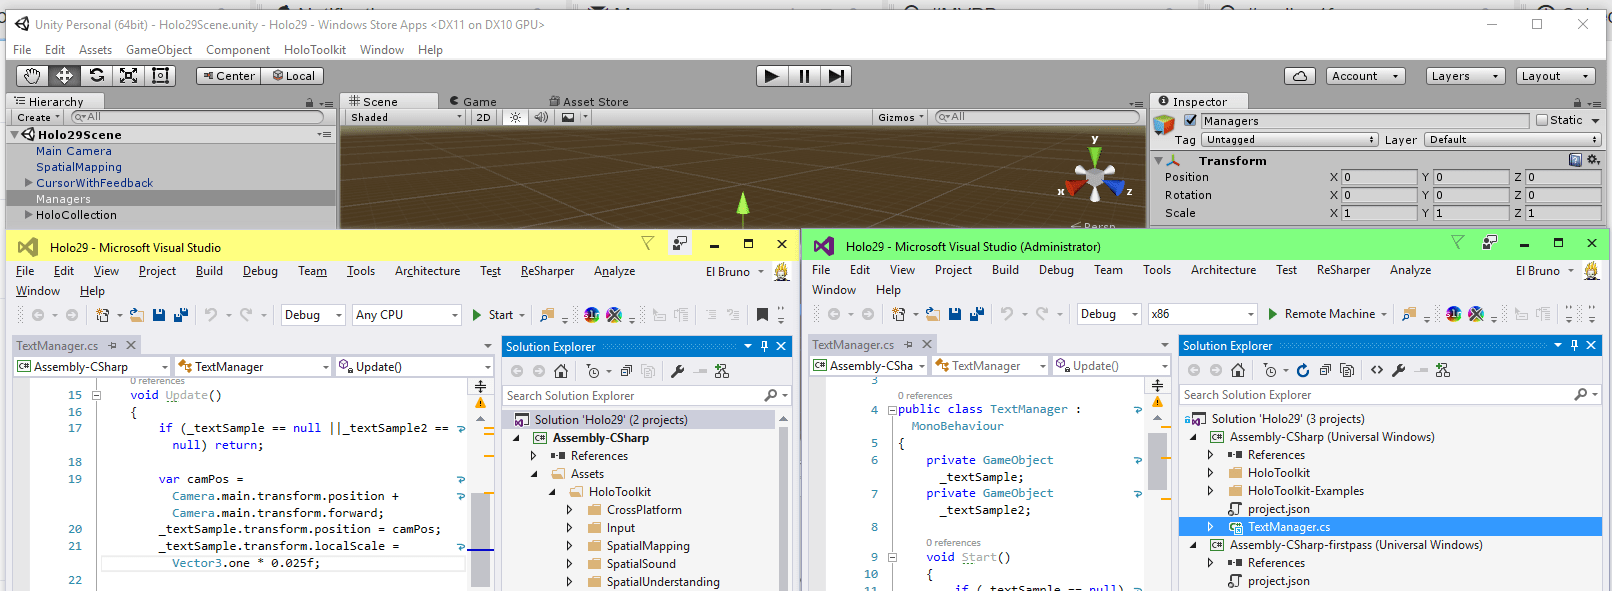Toggle scene audio speaker icon
This screenshot has height=591, width=1612.
point(541,118)
